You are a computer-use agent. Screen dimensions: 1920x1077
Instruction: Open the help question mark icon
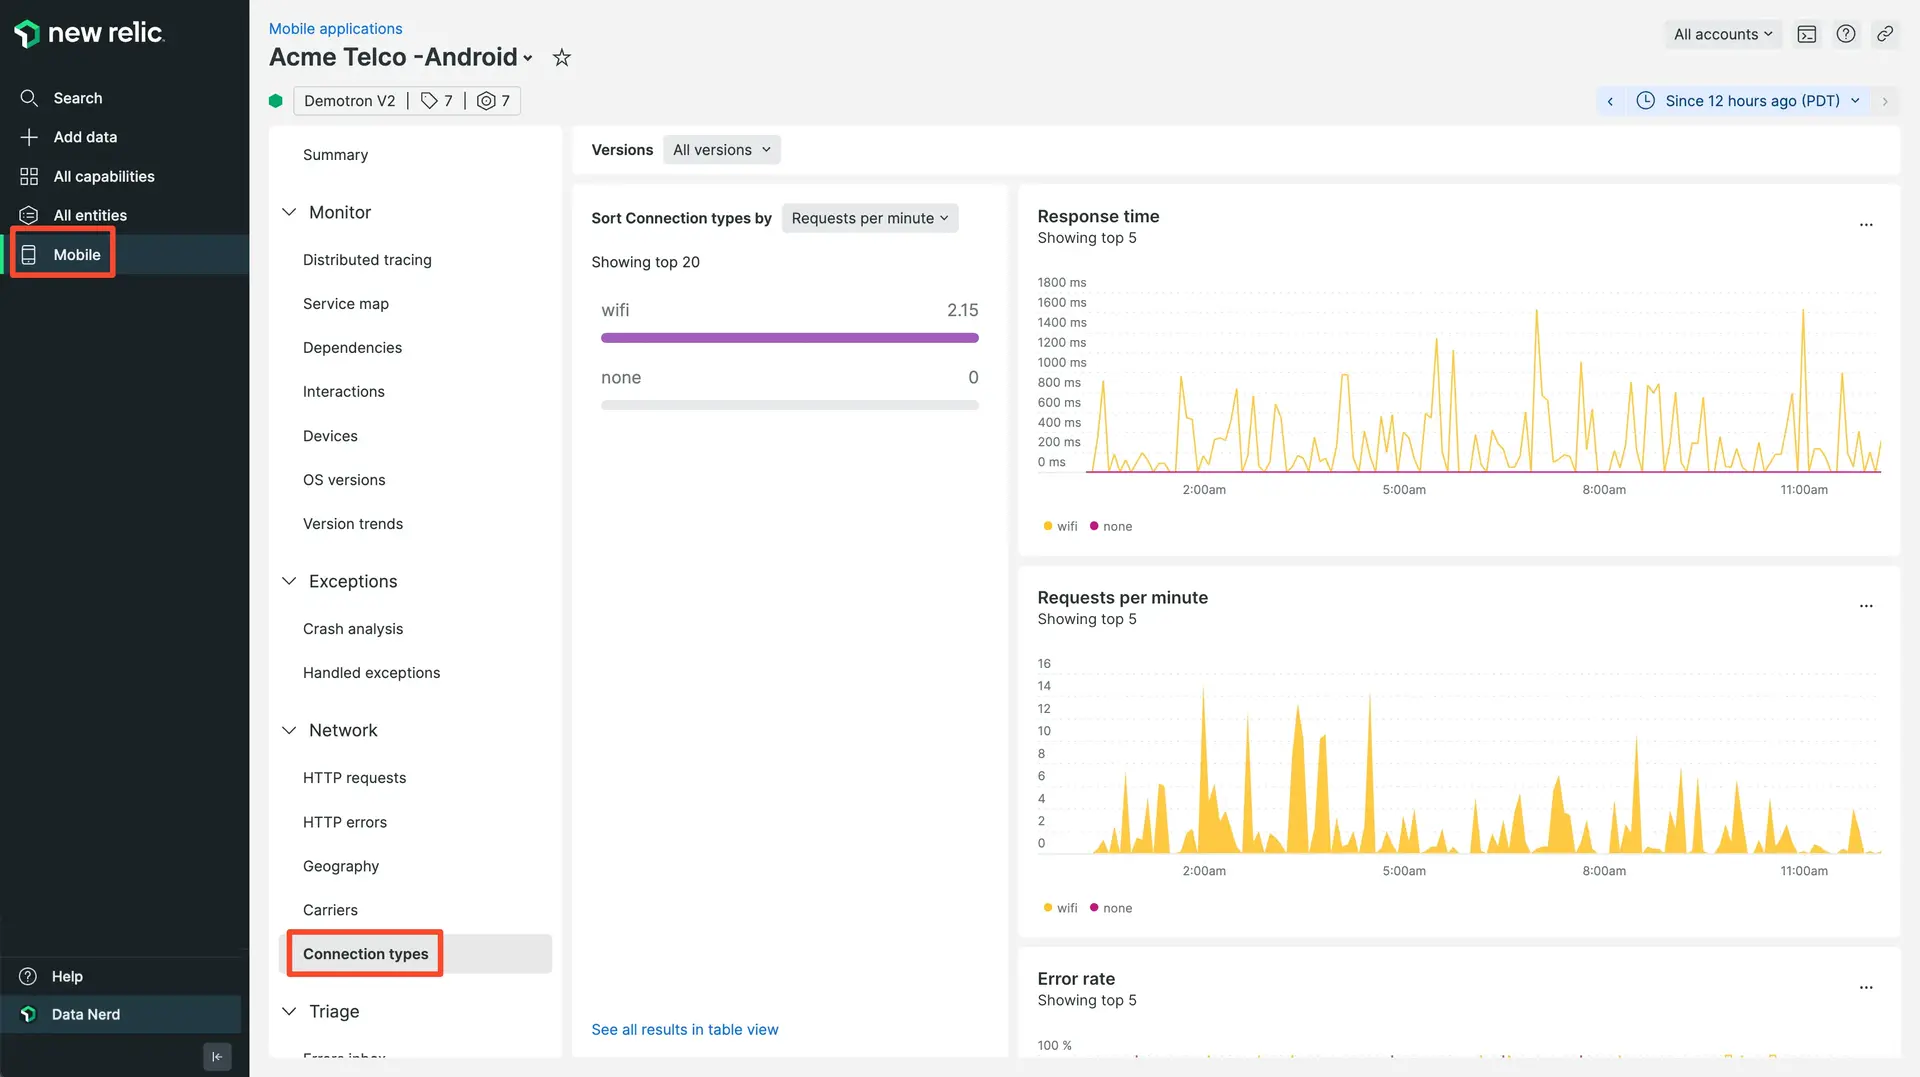(1846, 34)
